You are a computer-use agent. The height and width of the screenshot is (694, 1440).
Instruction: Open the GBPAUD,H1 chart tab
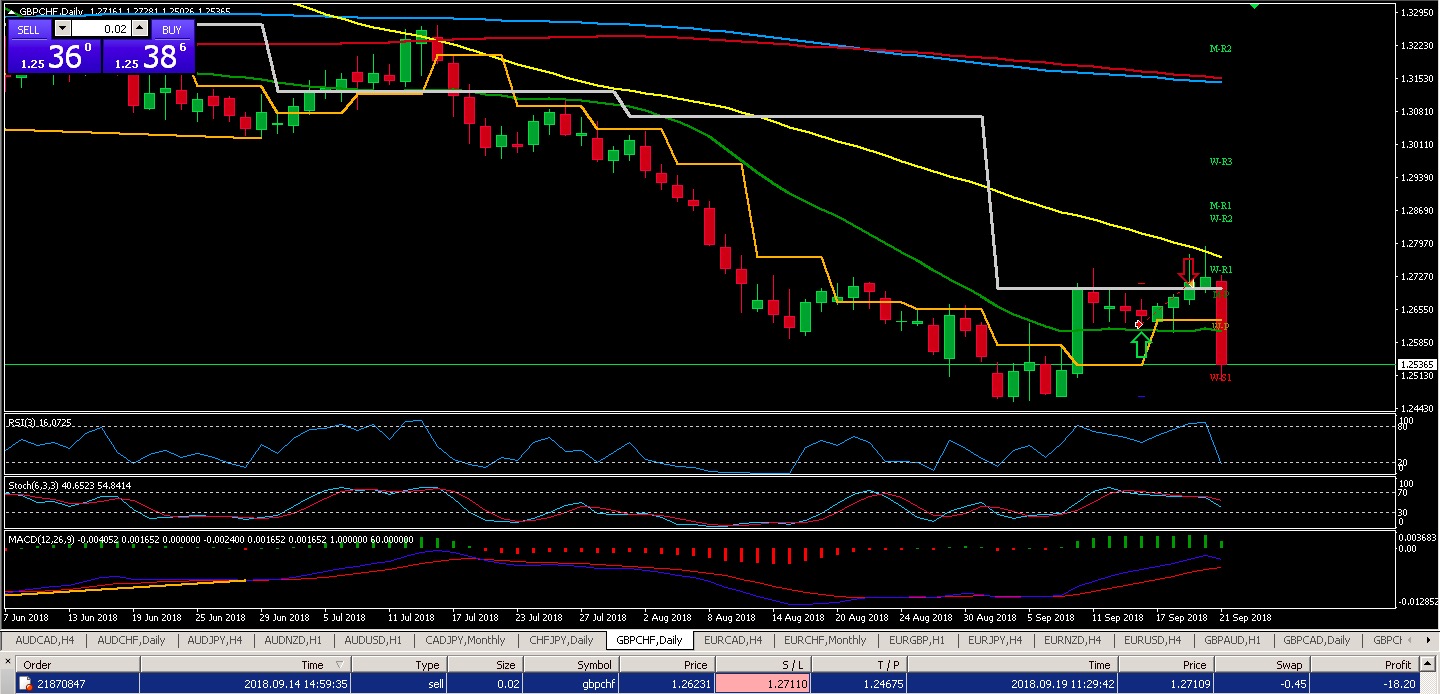pyautogui.click(x=1232, y=640)
